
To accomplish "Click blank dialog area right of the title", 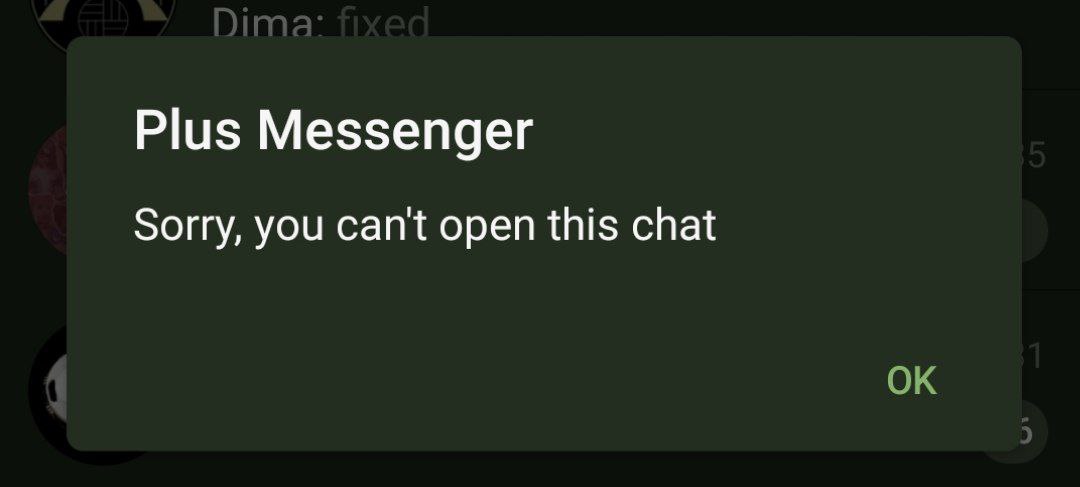I will click(x=771, y=130).
